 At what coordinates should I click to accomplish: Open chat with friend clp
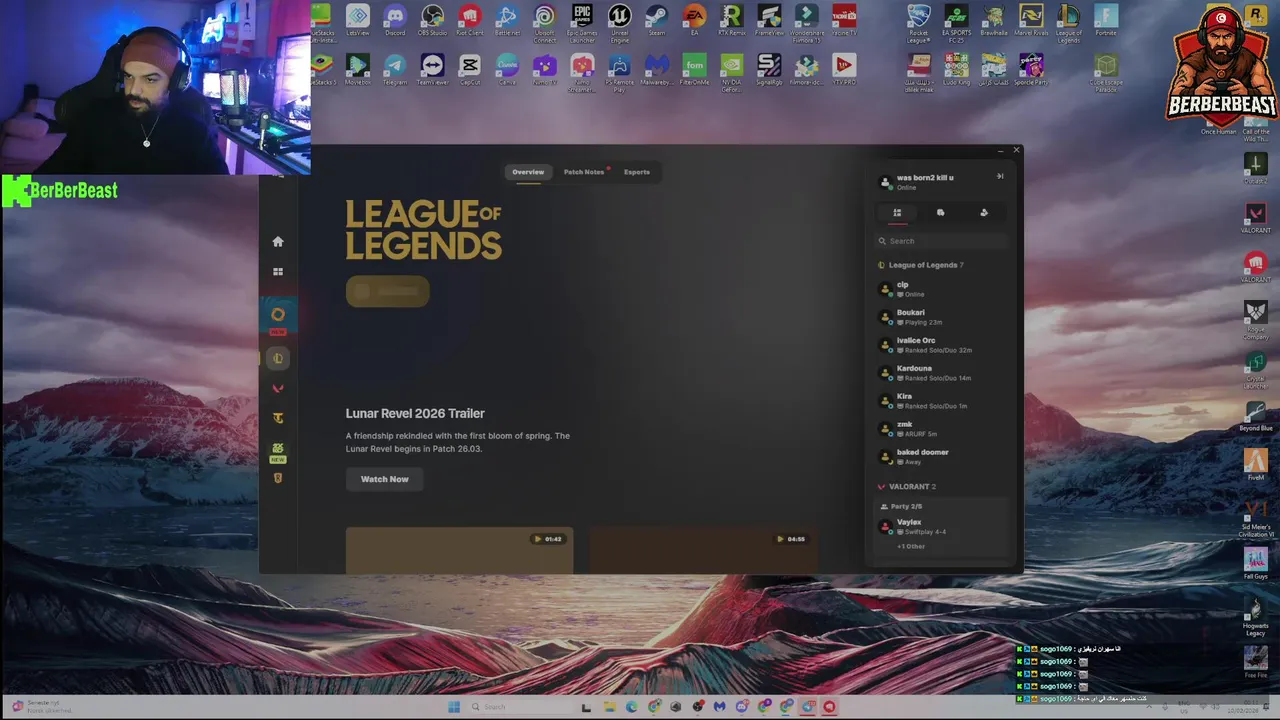[942, 289]
